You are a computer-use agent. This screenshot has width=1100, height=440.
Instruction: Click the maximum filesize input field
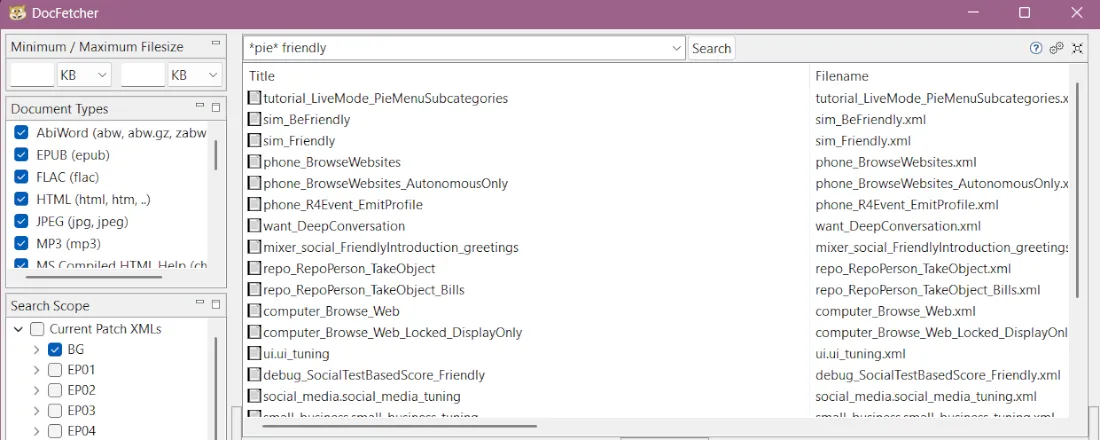[x=142, y=75]
